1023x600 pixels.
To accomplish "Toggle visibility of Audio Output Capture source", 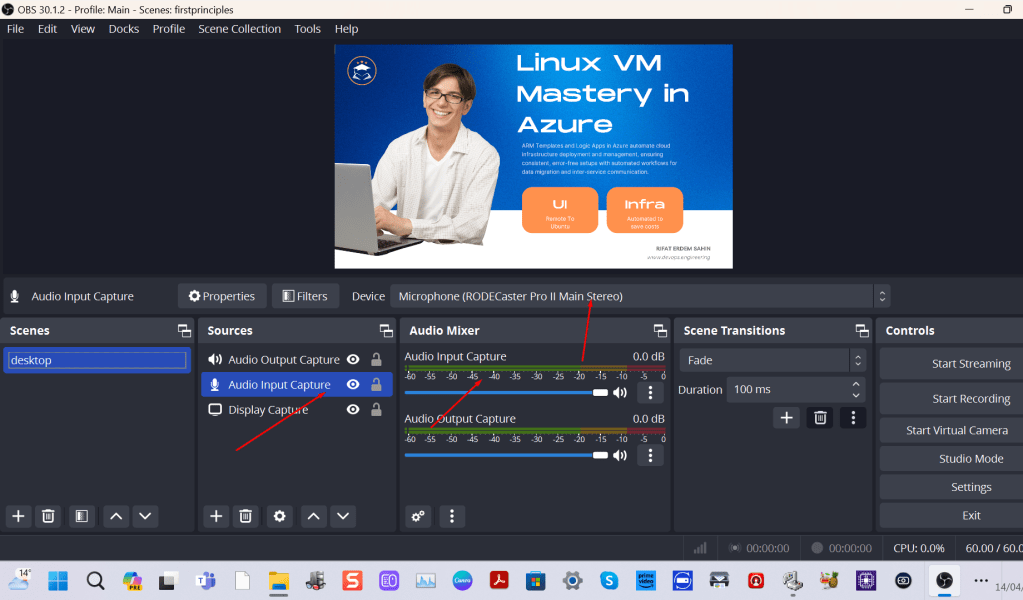I will coord(353,359).
